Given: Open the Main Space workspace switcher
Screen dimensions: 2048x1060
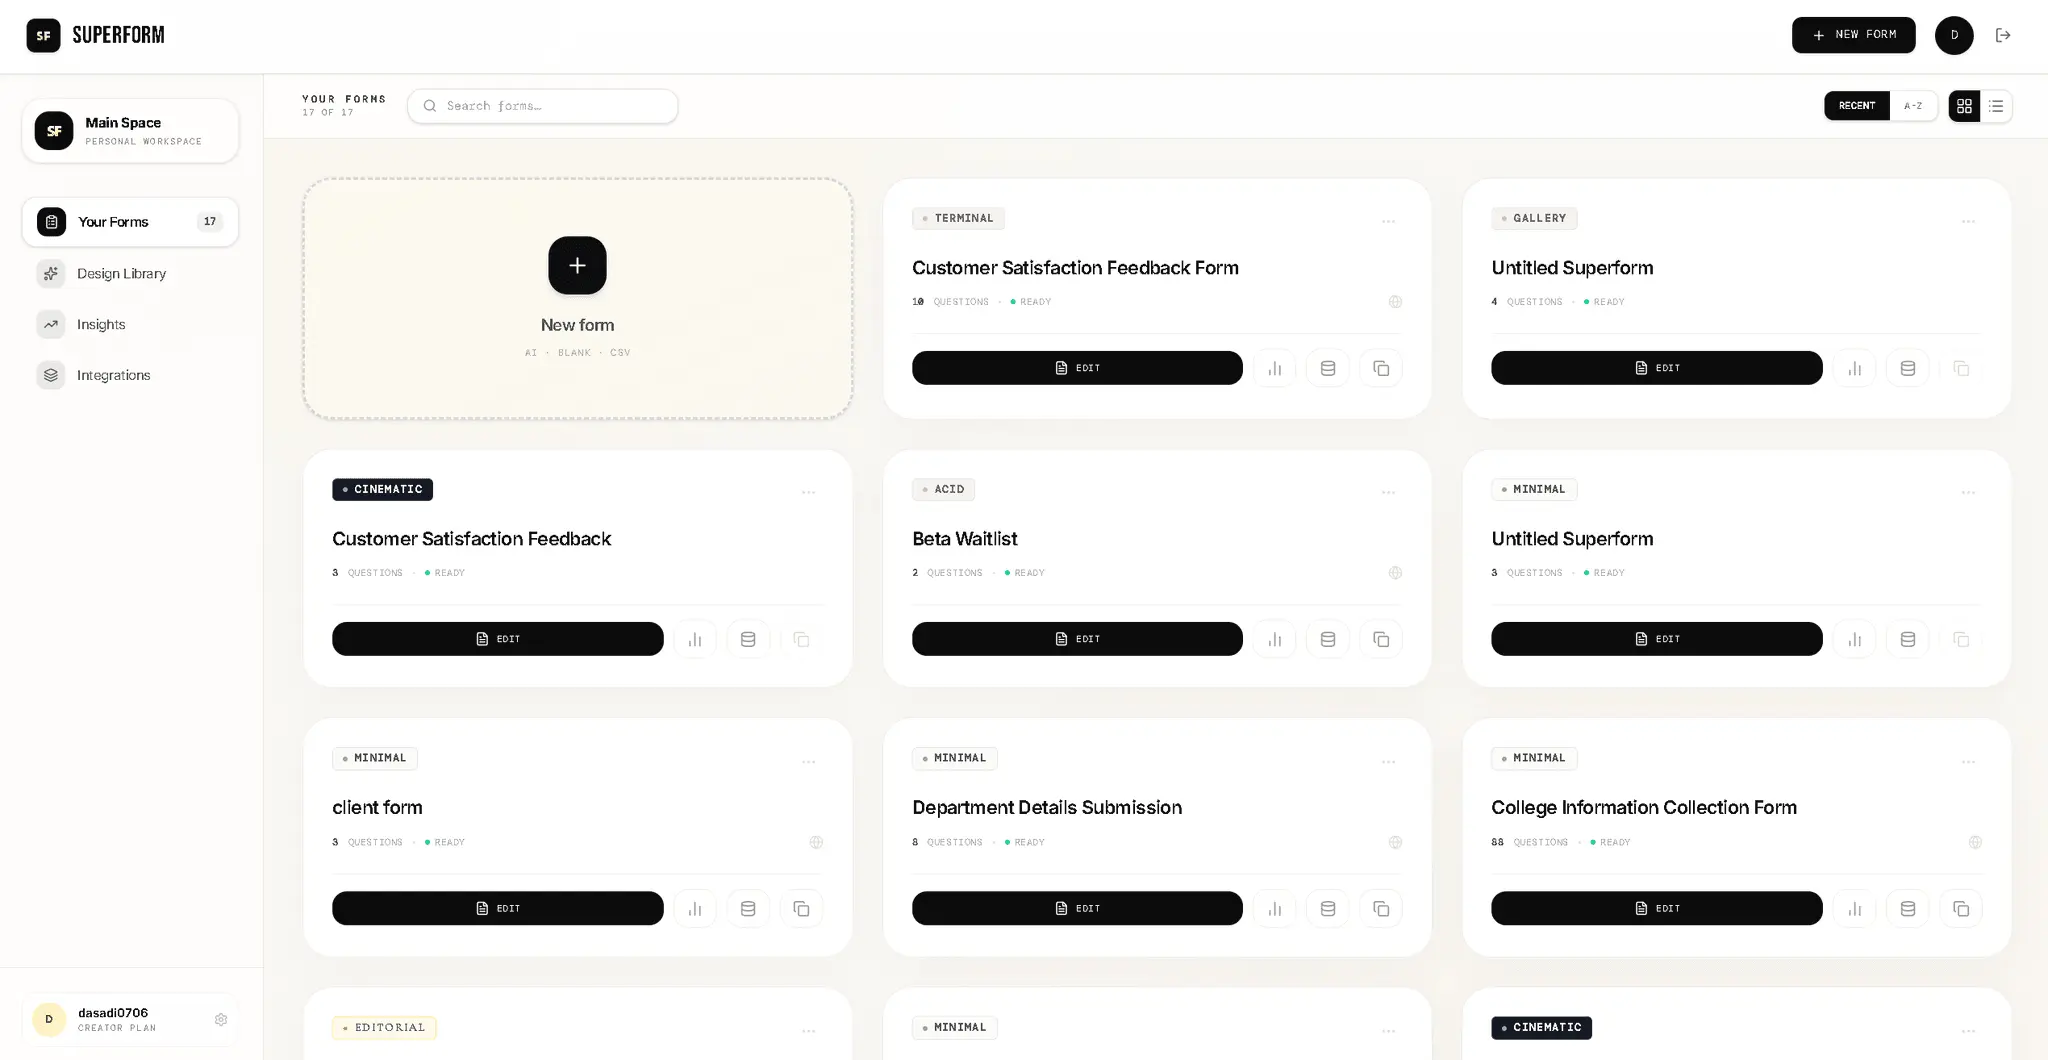Looking at the screenshot, I should [130, 131].
